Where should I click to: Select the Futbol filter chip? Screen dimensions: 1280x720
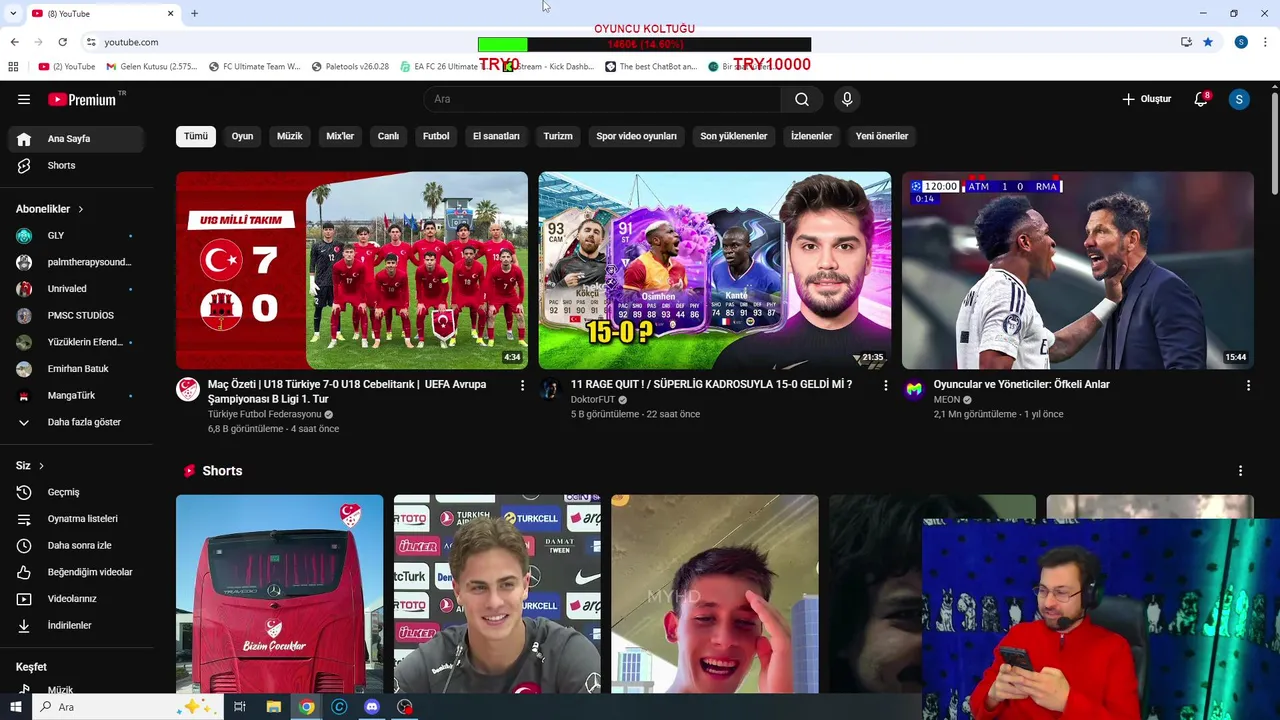tap(436, 136)
